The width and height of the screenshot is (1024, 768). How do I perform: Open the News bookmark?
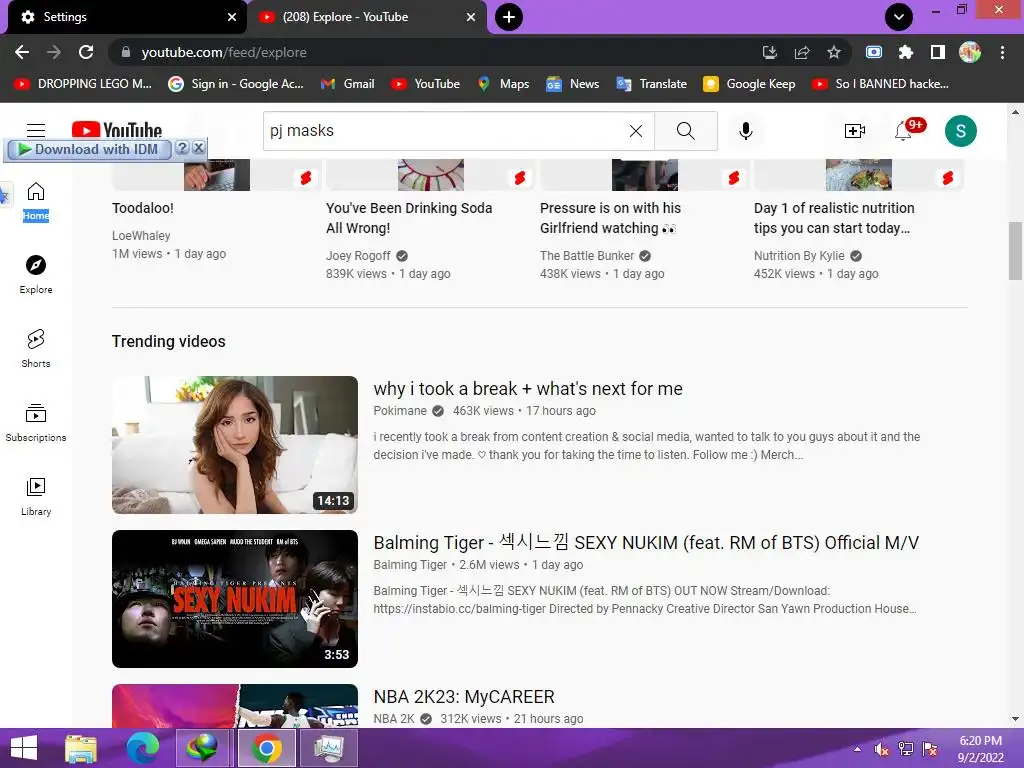[573, 84]
